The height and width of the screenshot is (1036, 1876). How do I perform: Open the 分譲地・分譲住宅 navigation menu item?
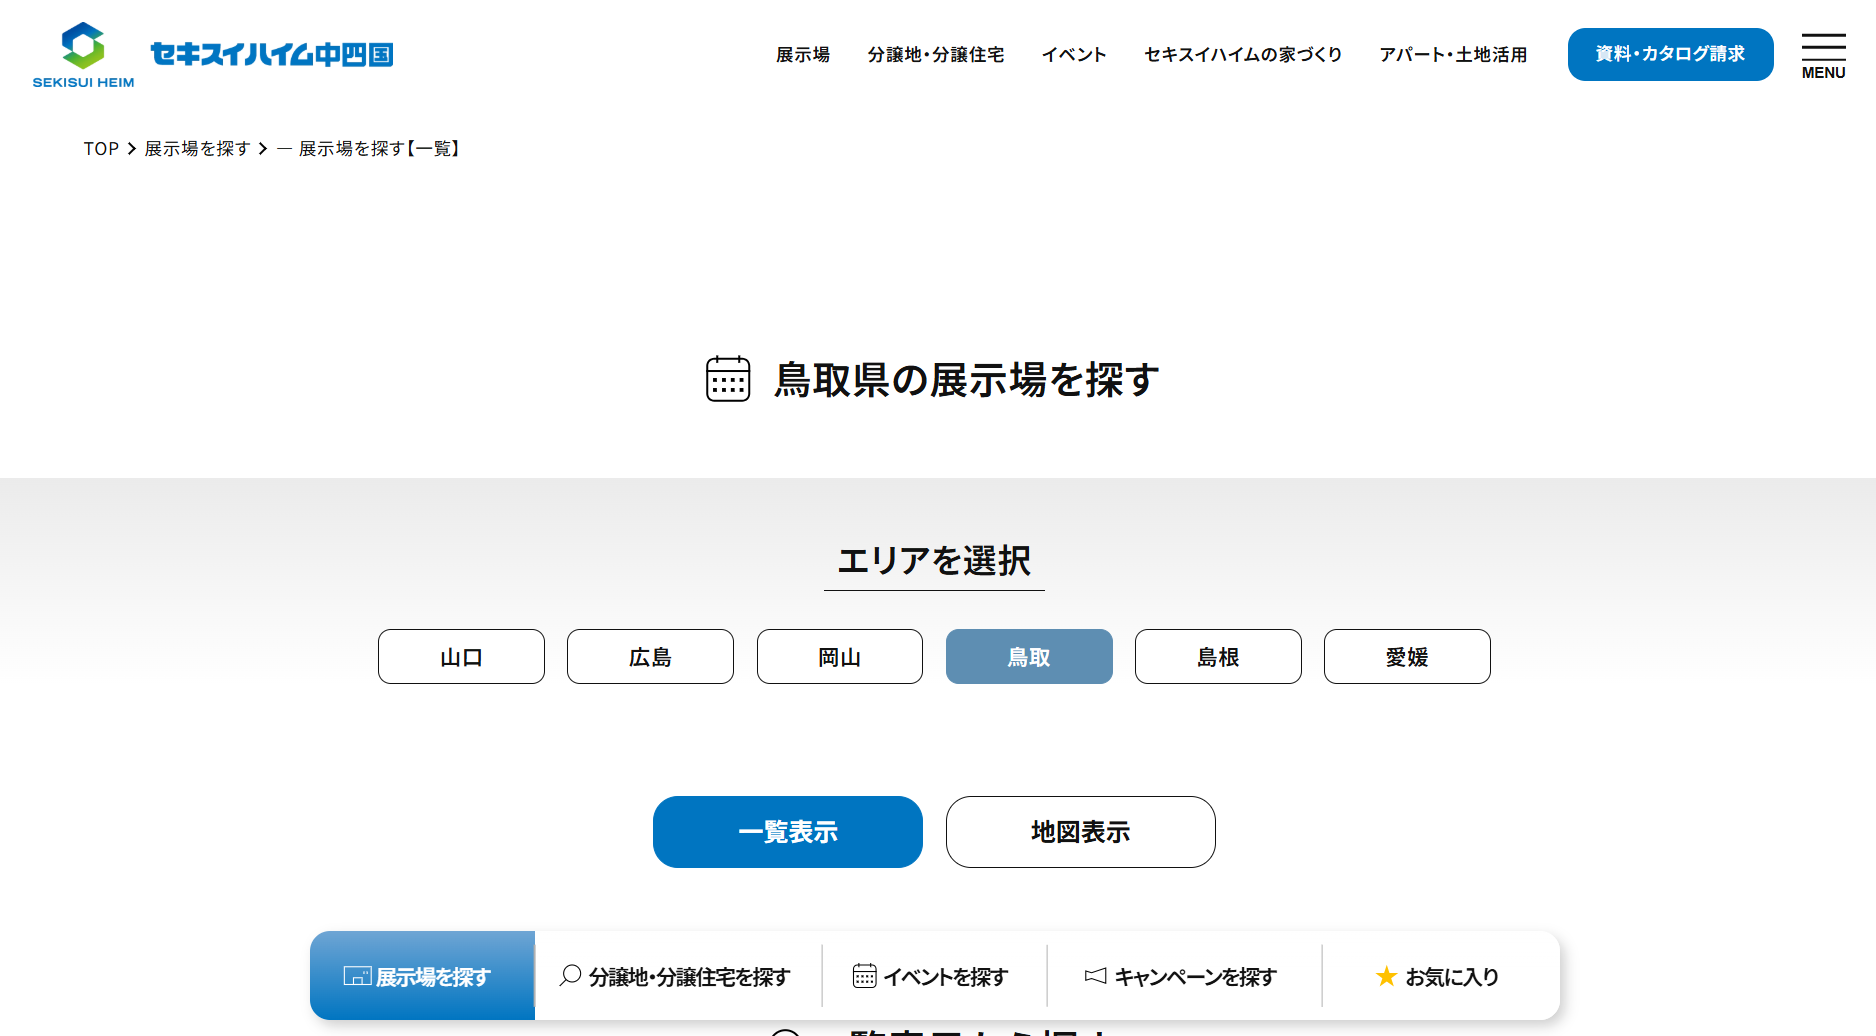point(935,55)
